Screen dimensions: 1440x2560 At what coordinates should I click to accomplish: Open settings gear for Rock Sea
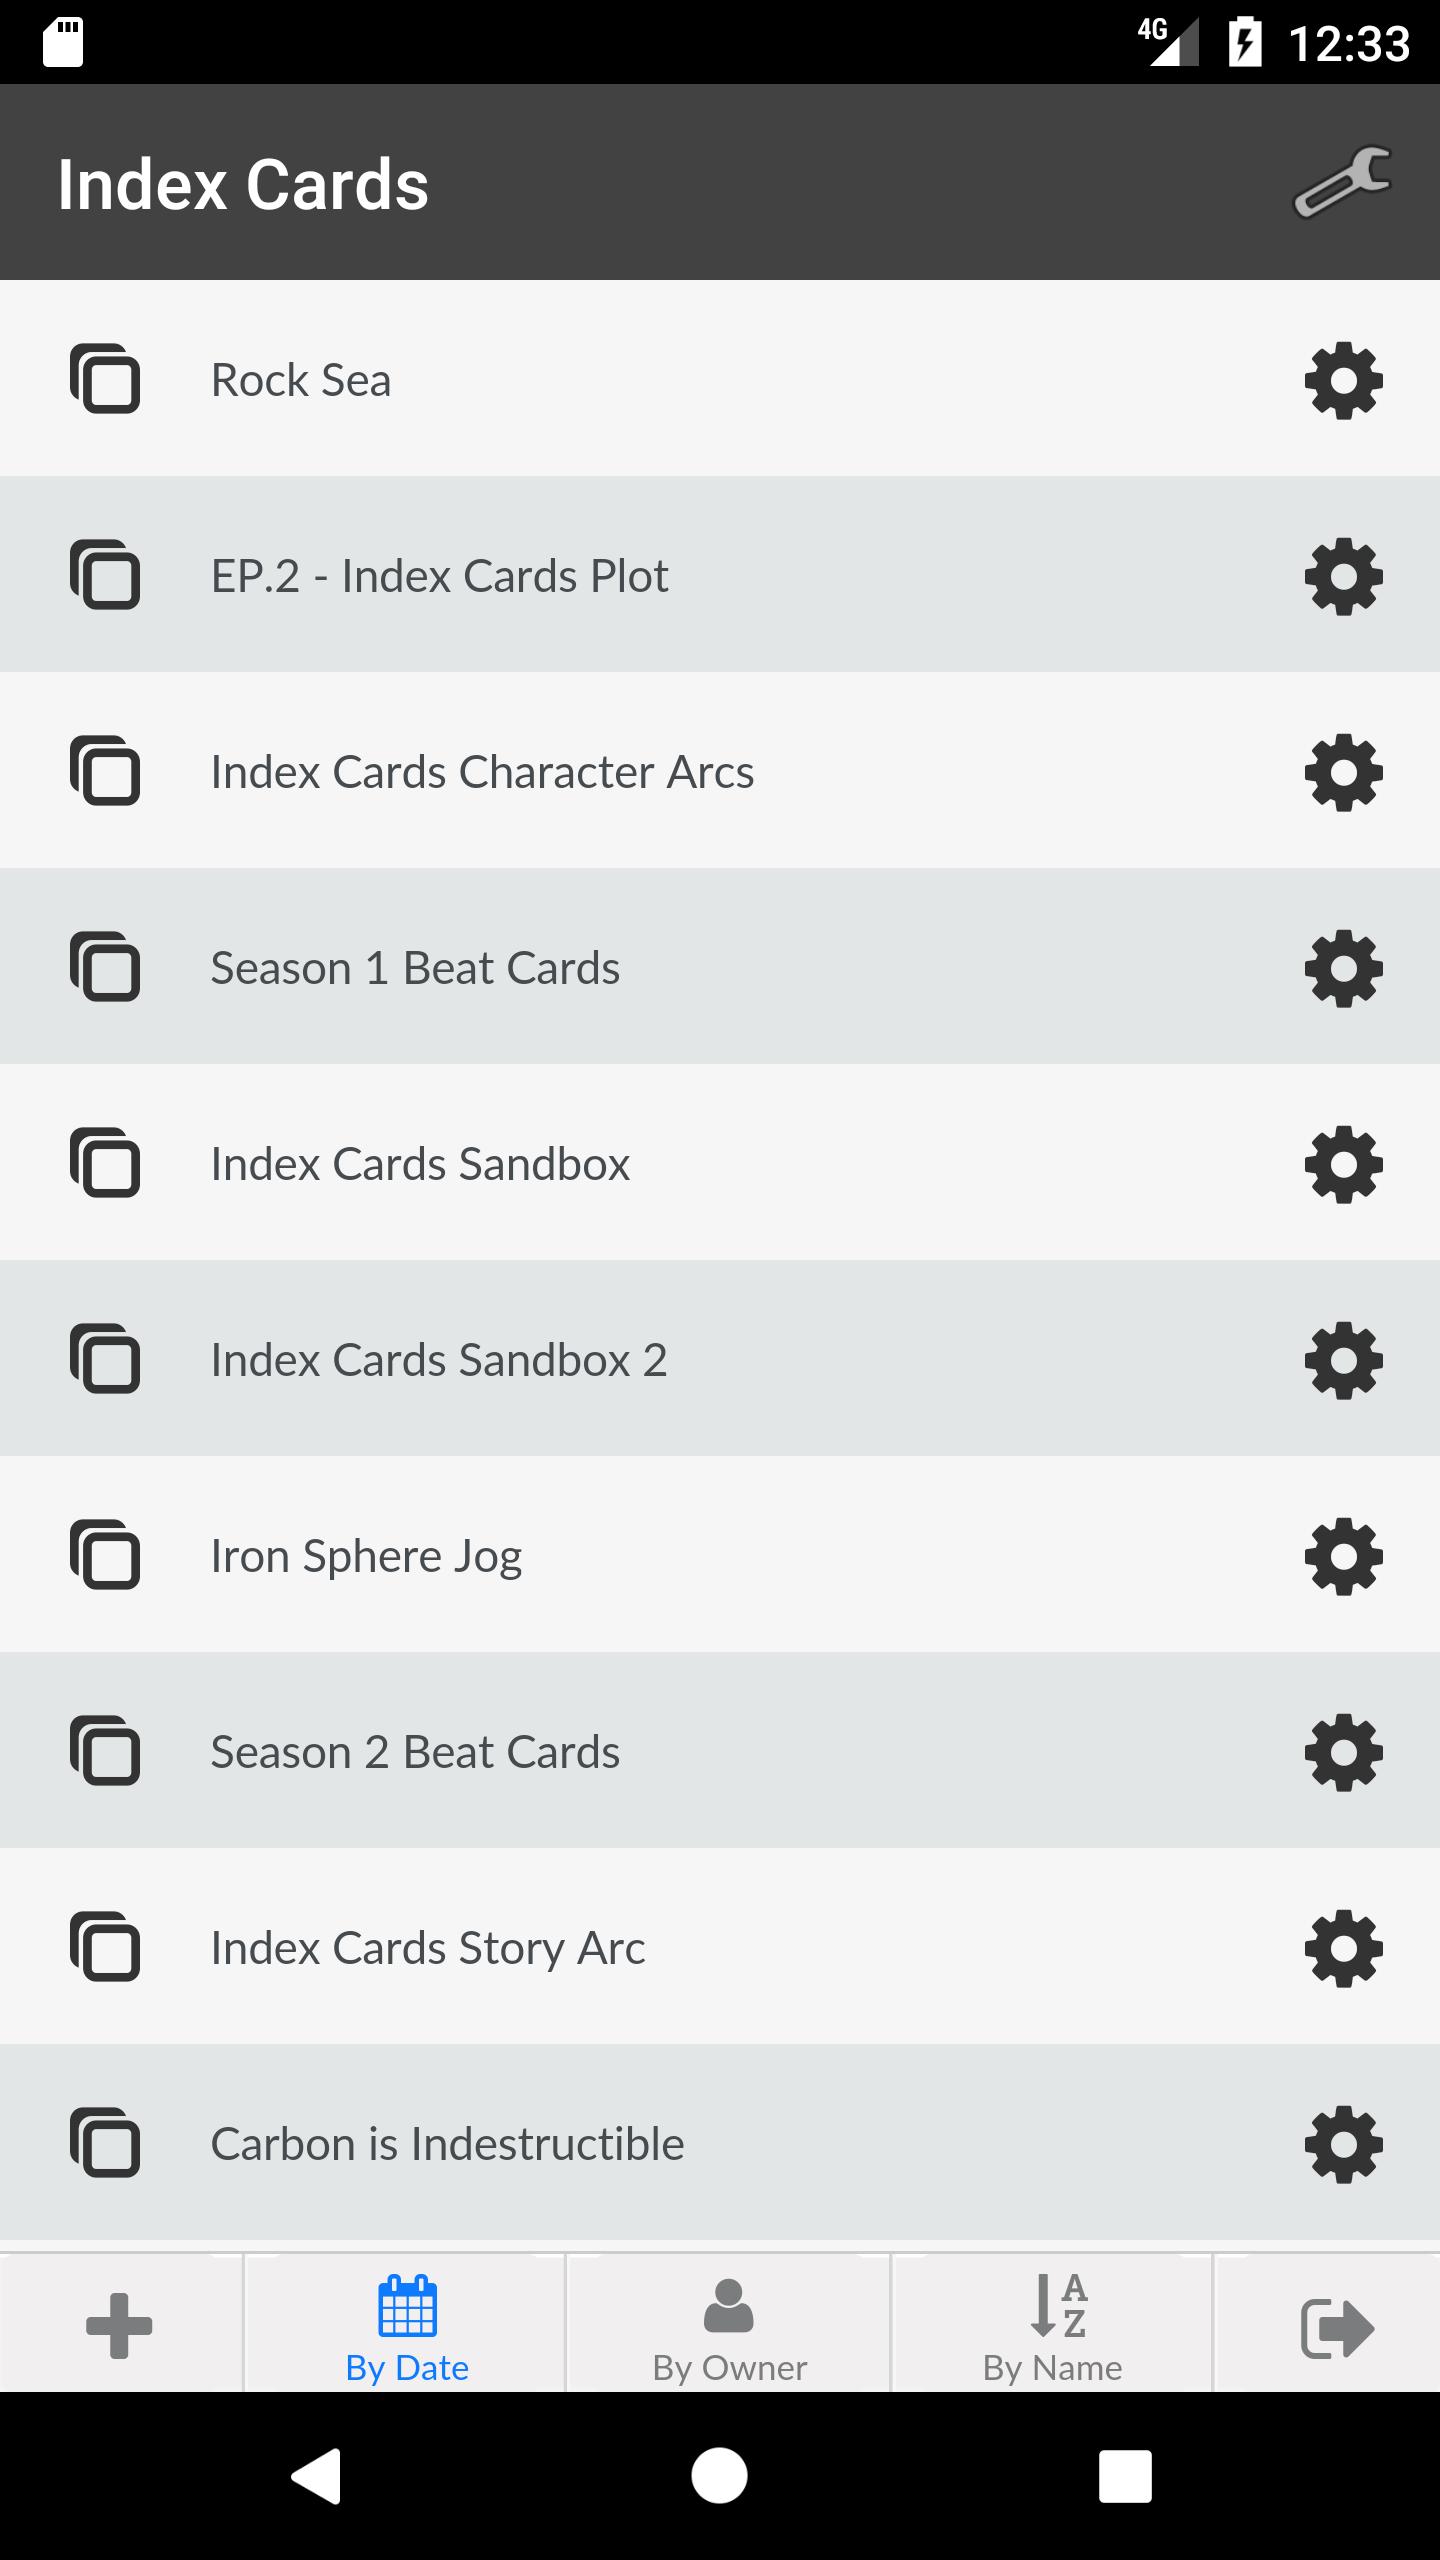[x=1343, y=380]
